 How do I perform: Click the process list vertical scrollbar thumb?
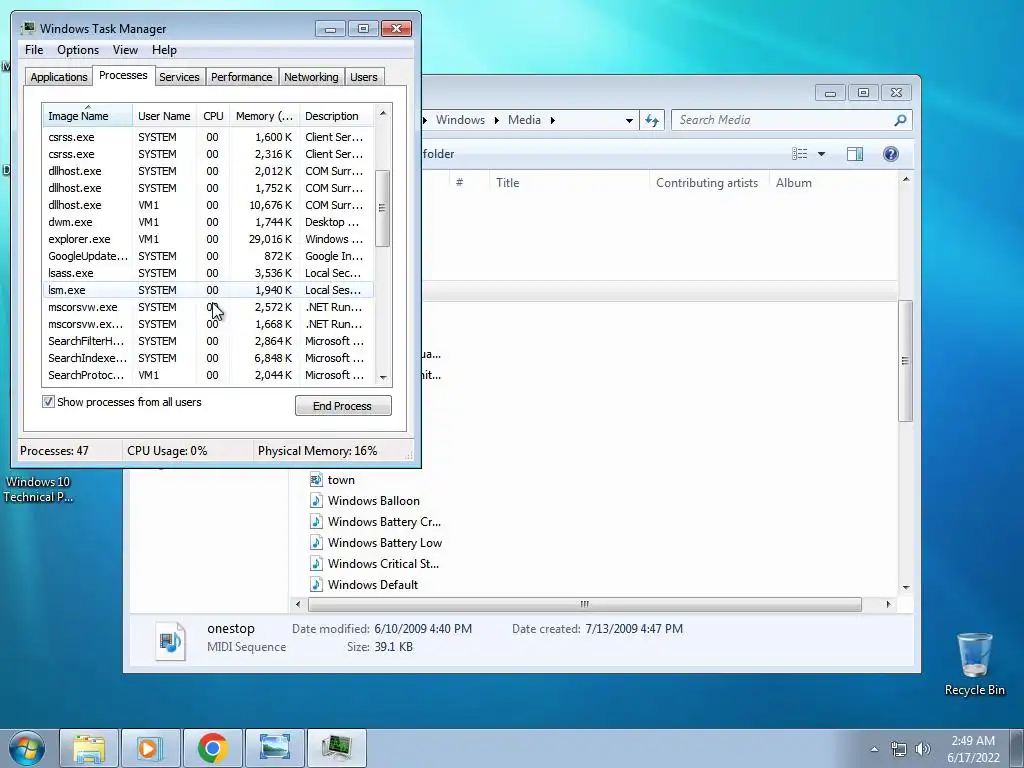(x=383, y=208)
